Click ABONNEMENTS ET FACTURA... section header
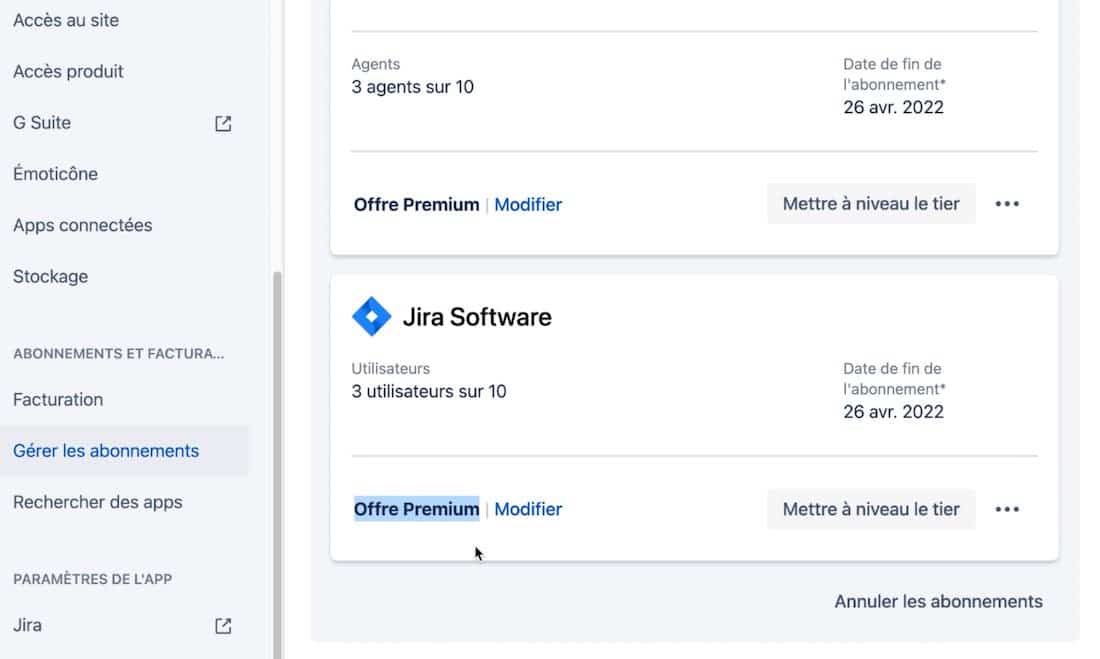This screenshot has width=1100, height=659. (x=119, y=354)
